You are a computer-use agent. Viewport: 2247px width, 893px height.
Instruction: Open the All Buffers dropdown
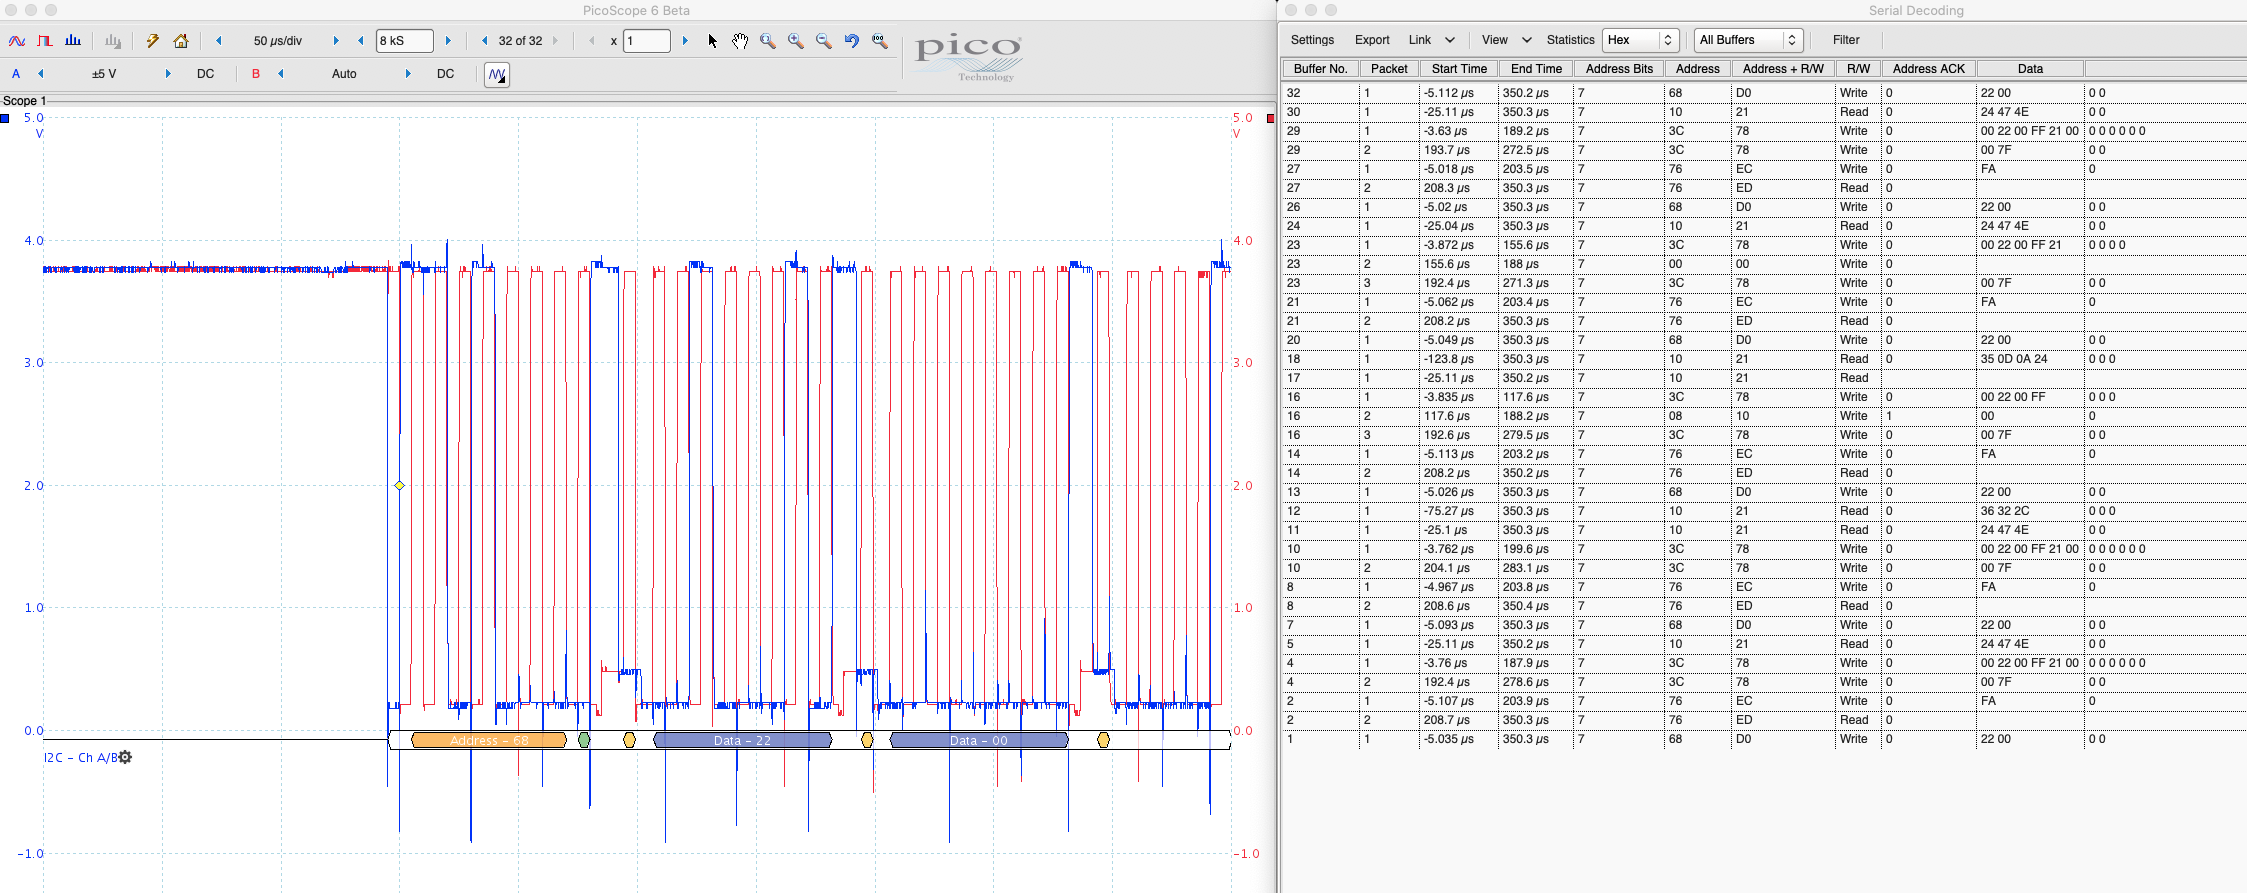click(x=1749, y=40)
